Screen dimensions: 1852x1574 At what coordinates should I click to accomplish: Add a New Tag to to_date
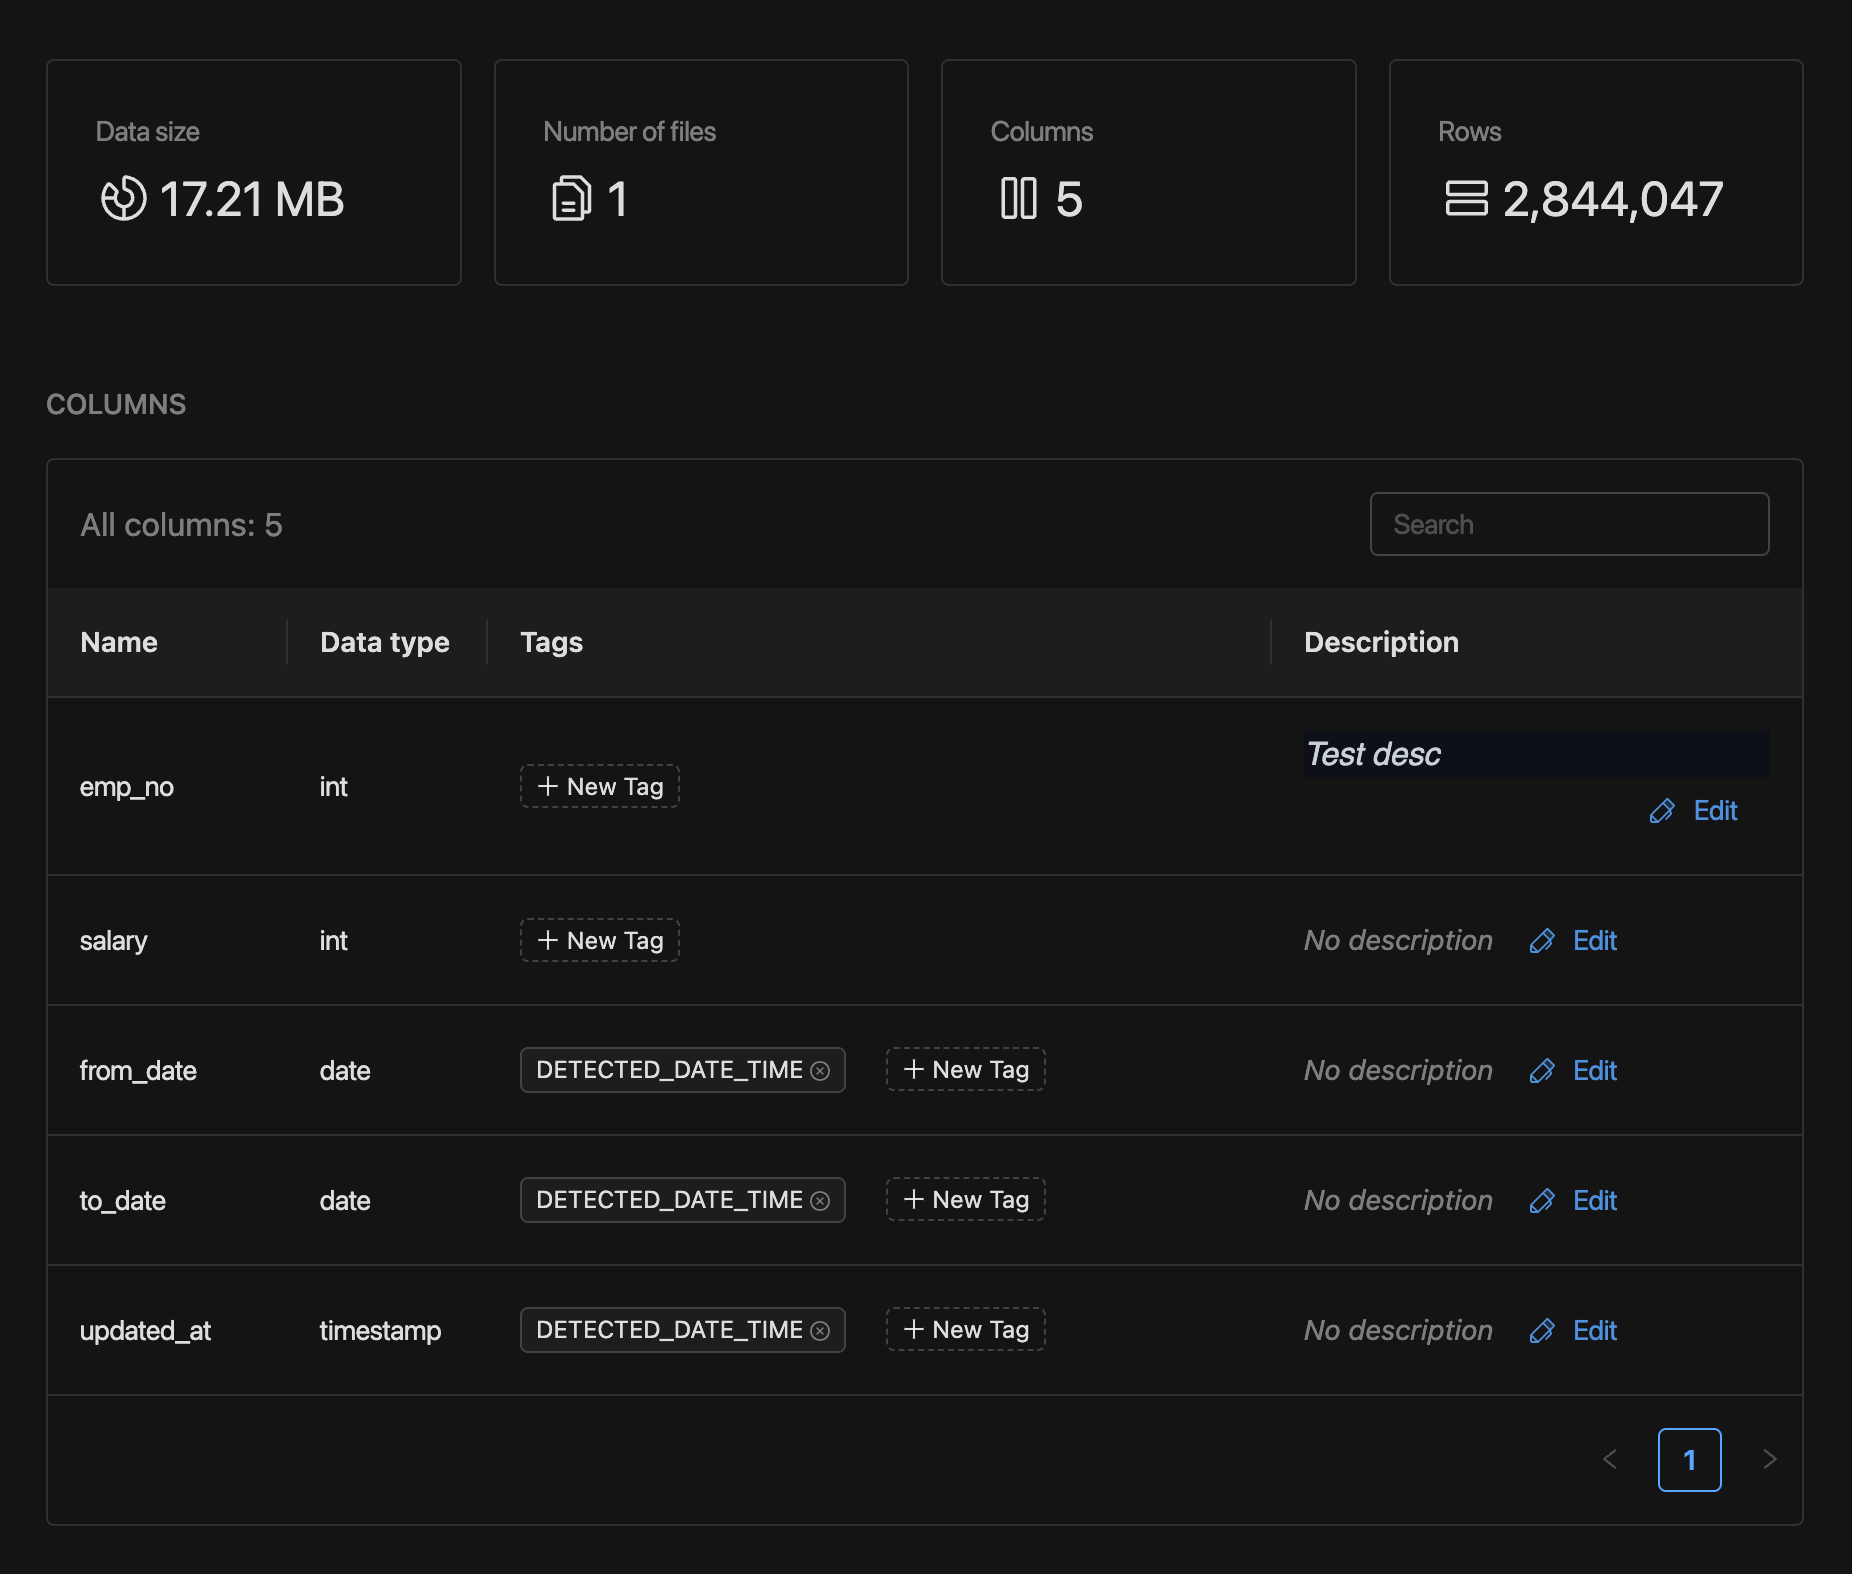(x=966, y=1200)
